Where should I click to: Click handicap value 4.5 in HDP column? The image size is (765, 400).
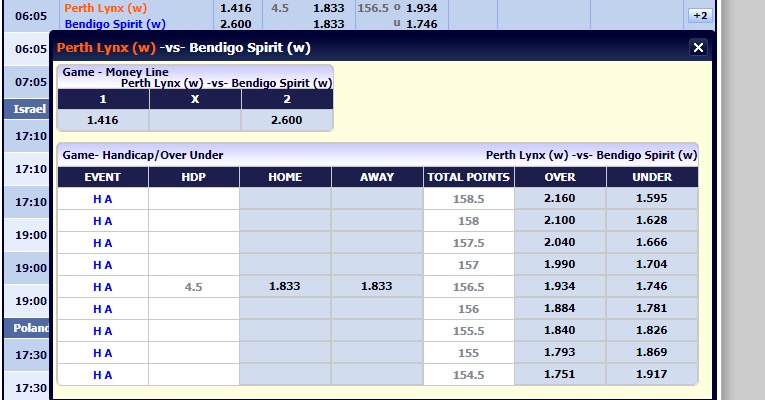click(x=193, y=287)
